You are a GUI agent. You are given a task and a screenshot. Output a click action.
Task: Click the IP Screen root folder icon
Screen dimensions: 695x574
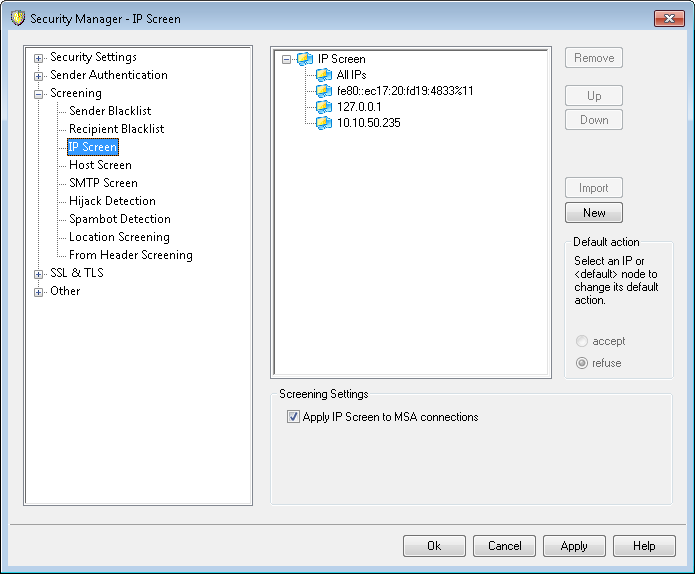pos(305,59)
